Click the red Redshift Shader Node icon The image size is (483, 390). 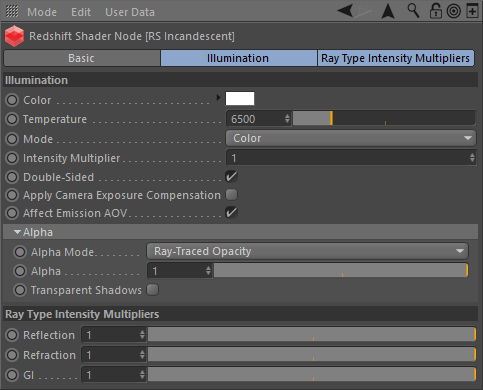(14, 36)
